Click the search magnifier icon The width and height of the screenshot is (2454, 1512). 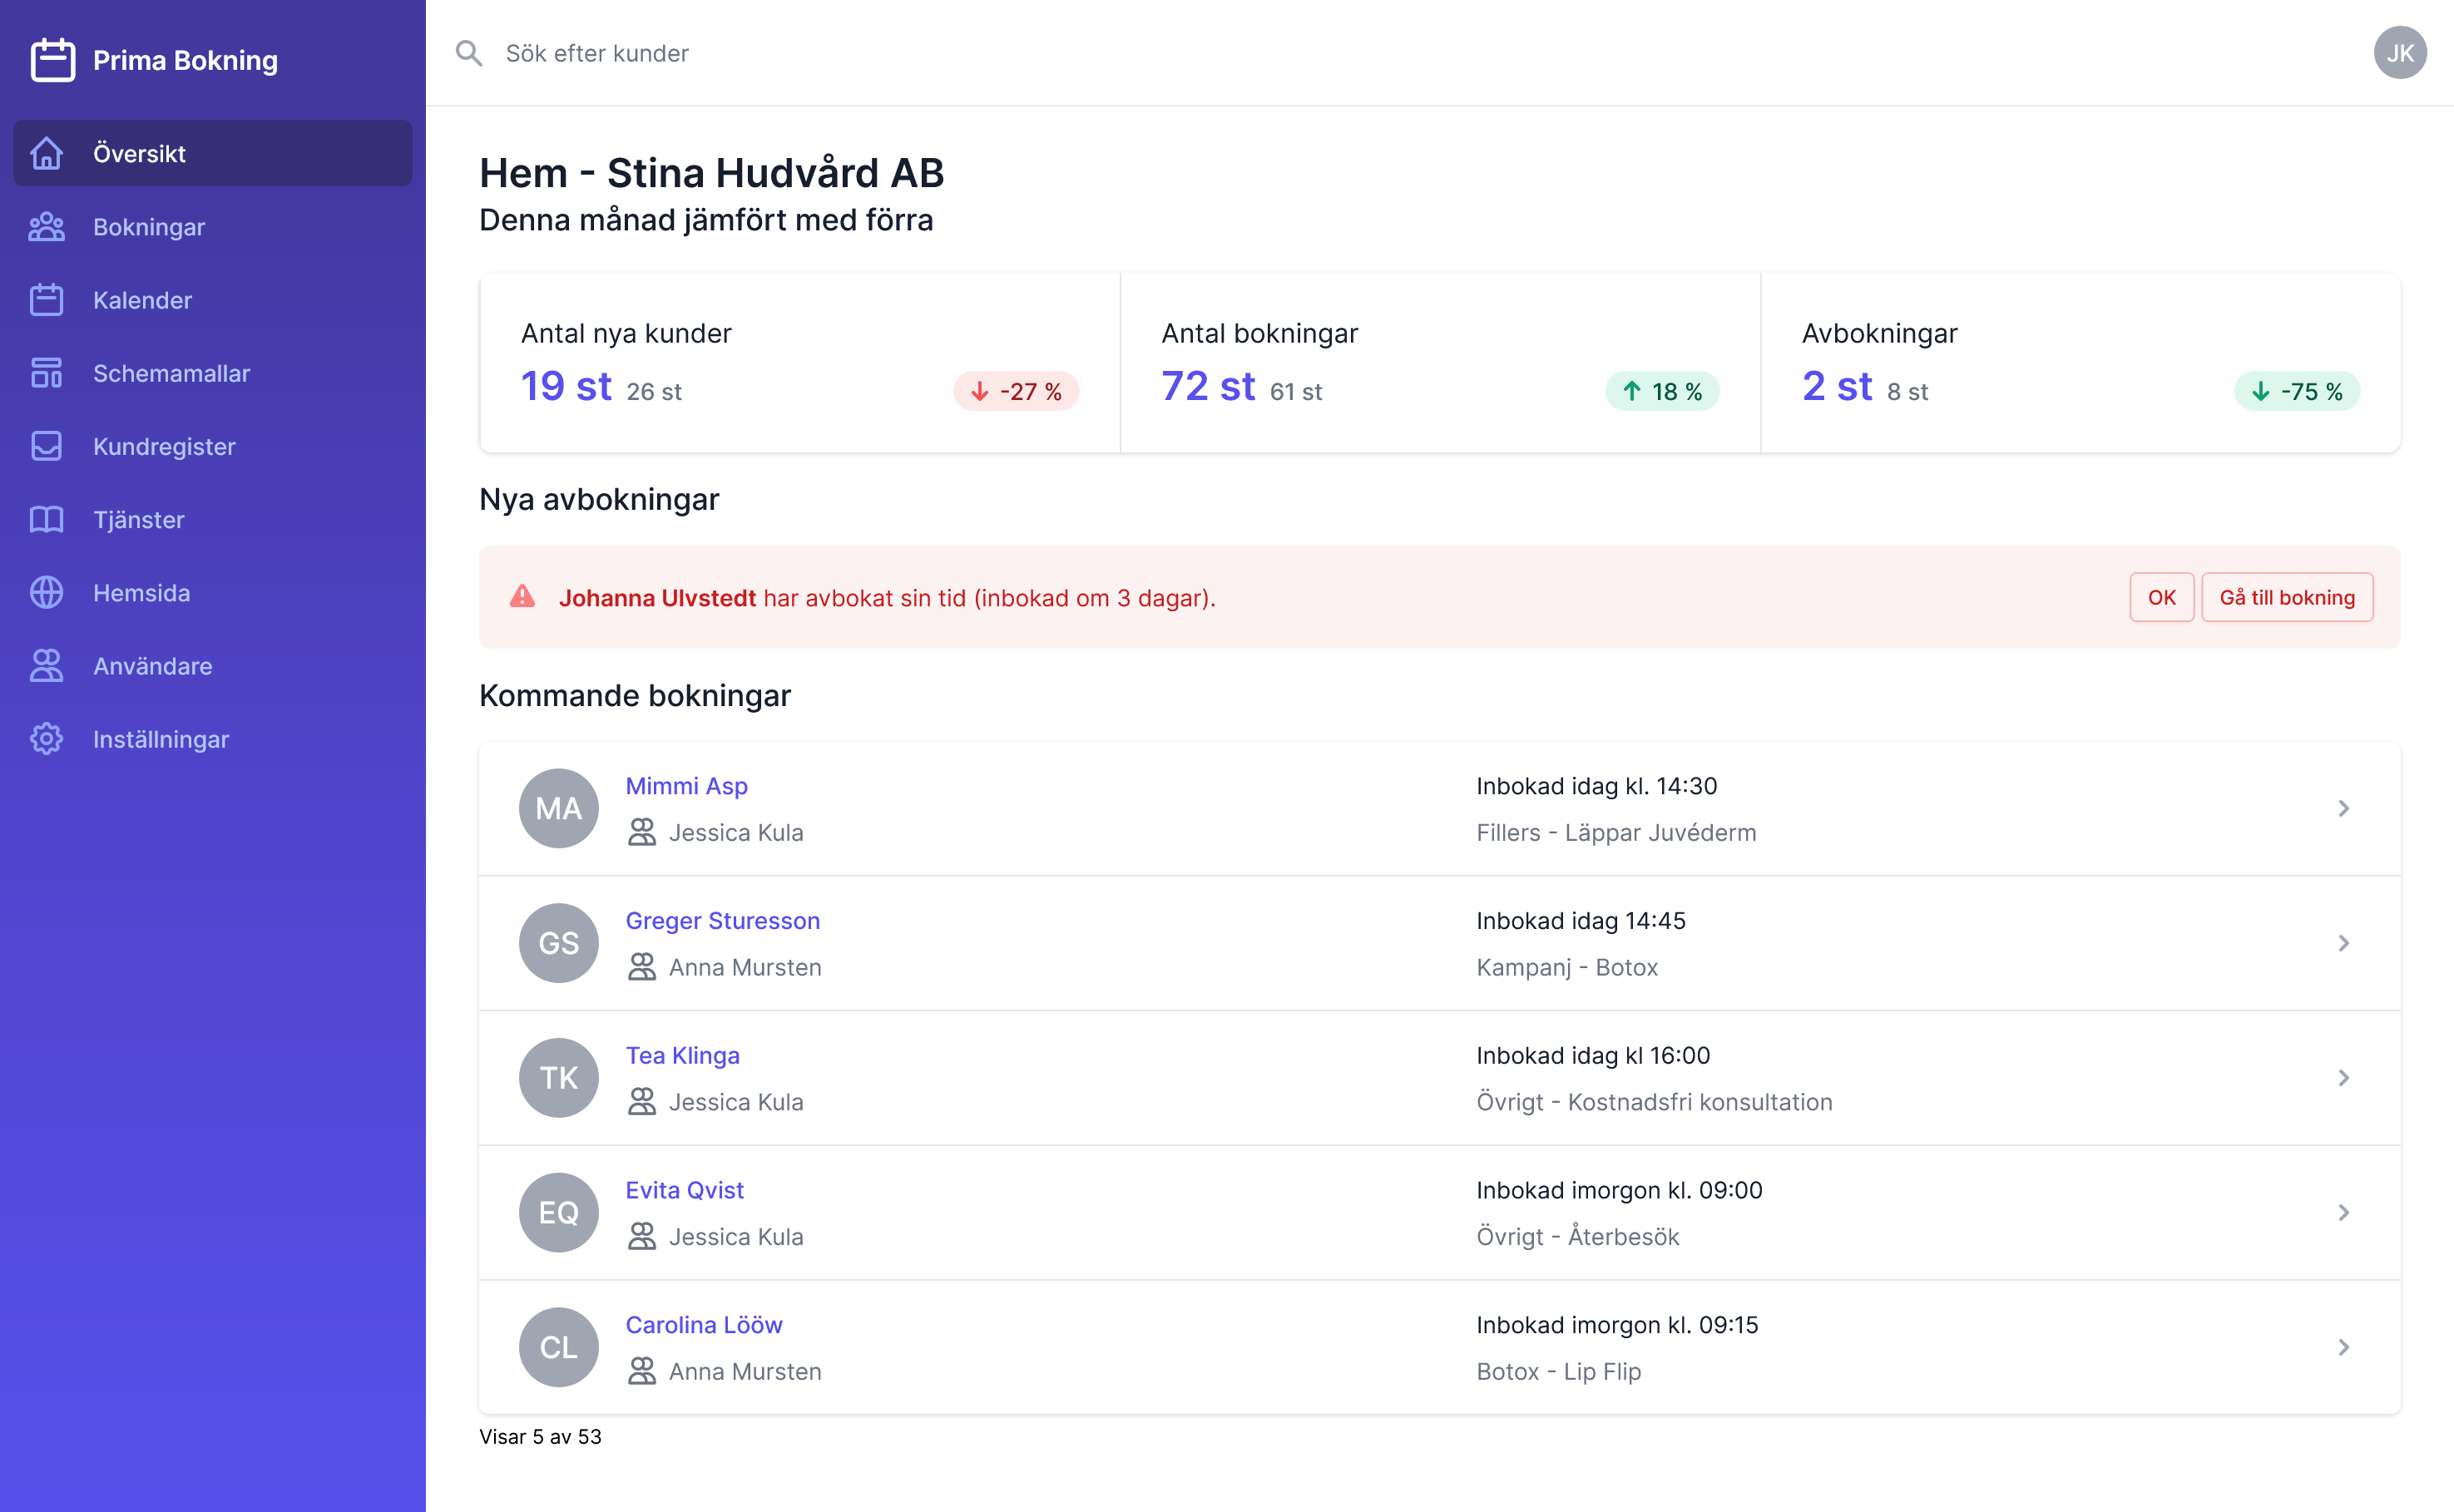click(469, 53)
